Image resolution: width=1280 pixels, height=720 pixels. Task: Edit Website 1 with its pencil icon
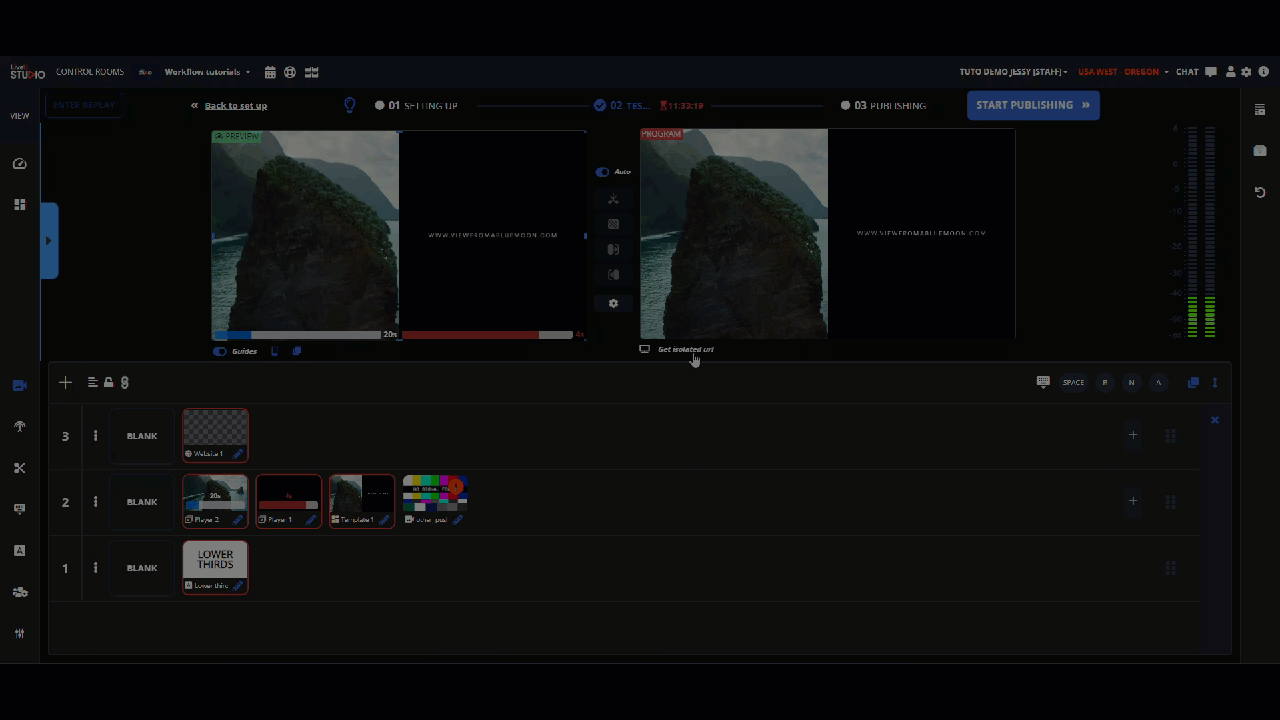(238, 454)
